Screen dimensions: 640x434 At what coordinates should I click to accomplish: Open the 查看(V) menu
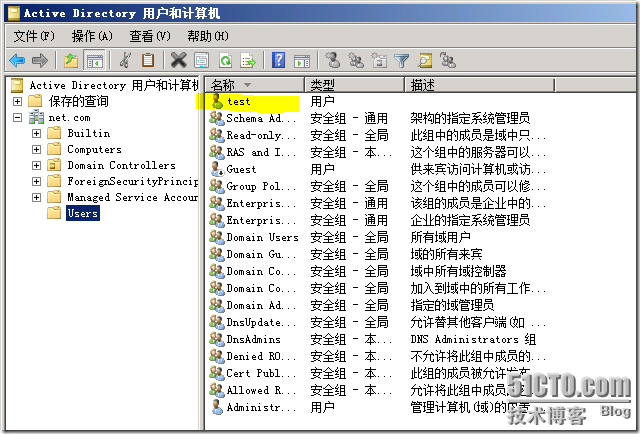point(150,36)
